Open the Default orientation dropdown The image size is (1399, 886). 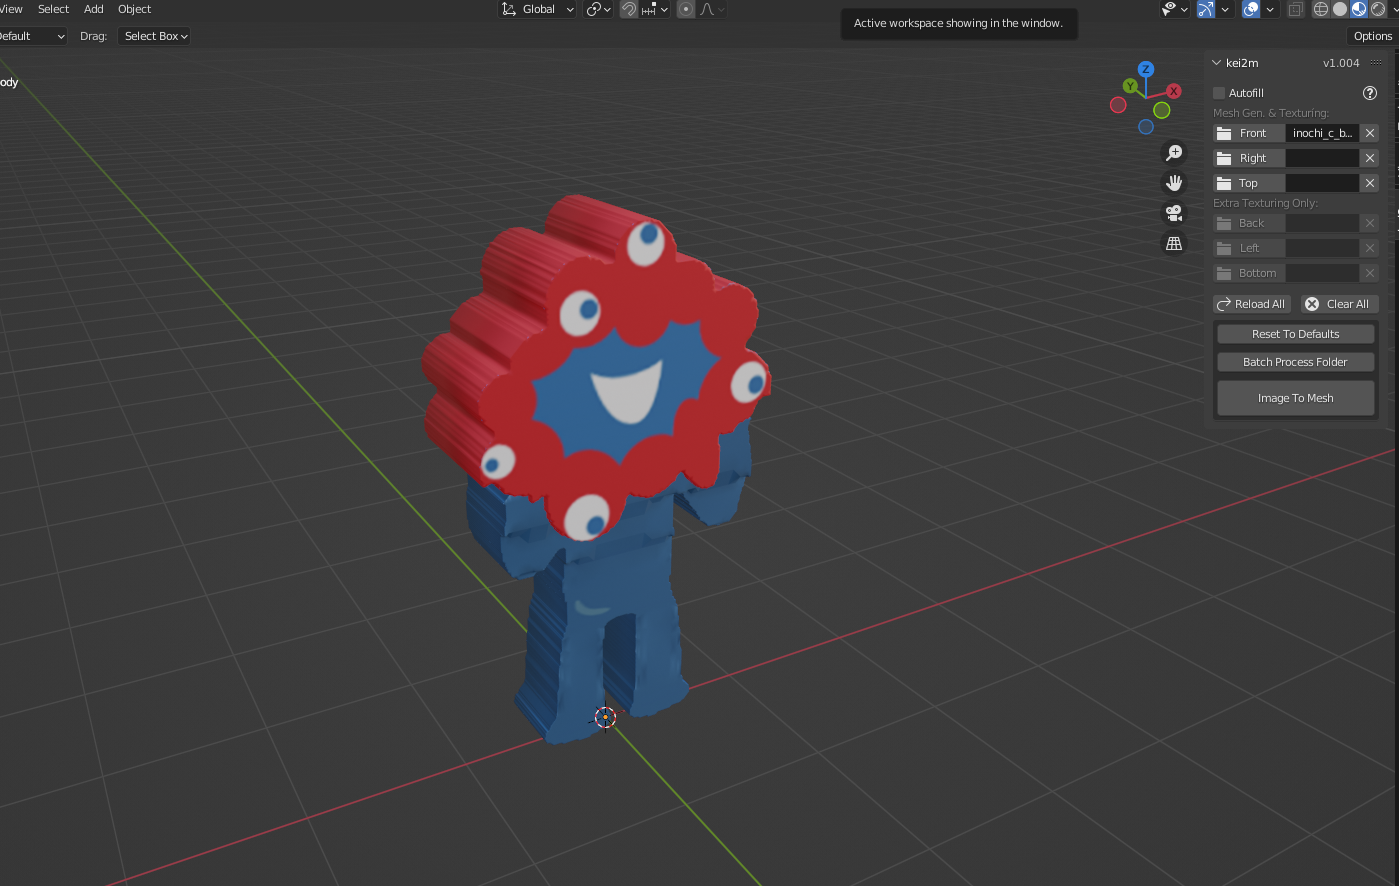[x=32, y=36]
